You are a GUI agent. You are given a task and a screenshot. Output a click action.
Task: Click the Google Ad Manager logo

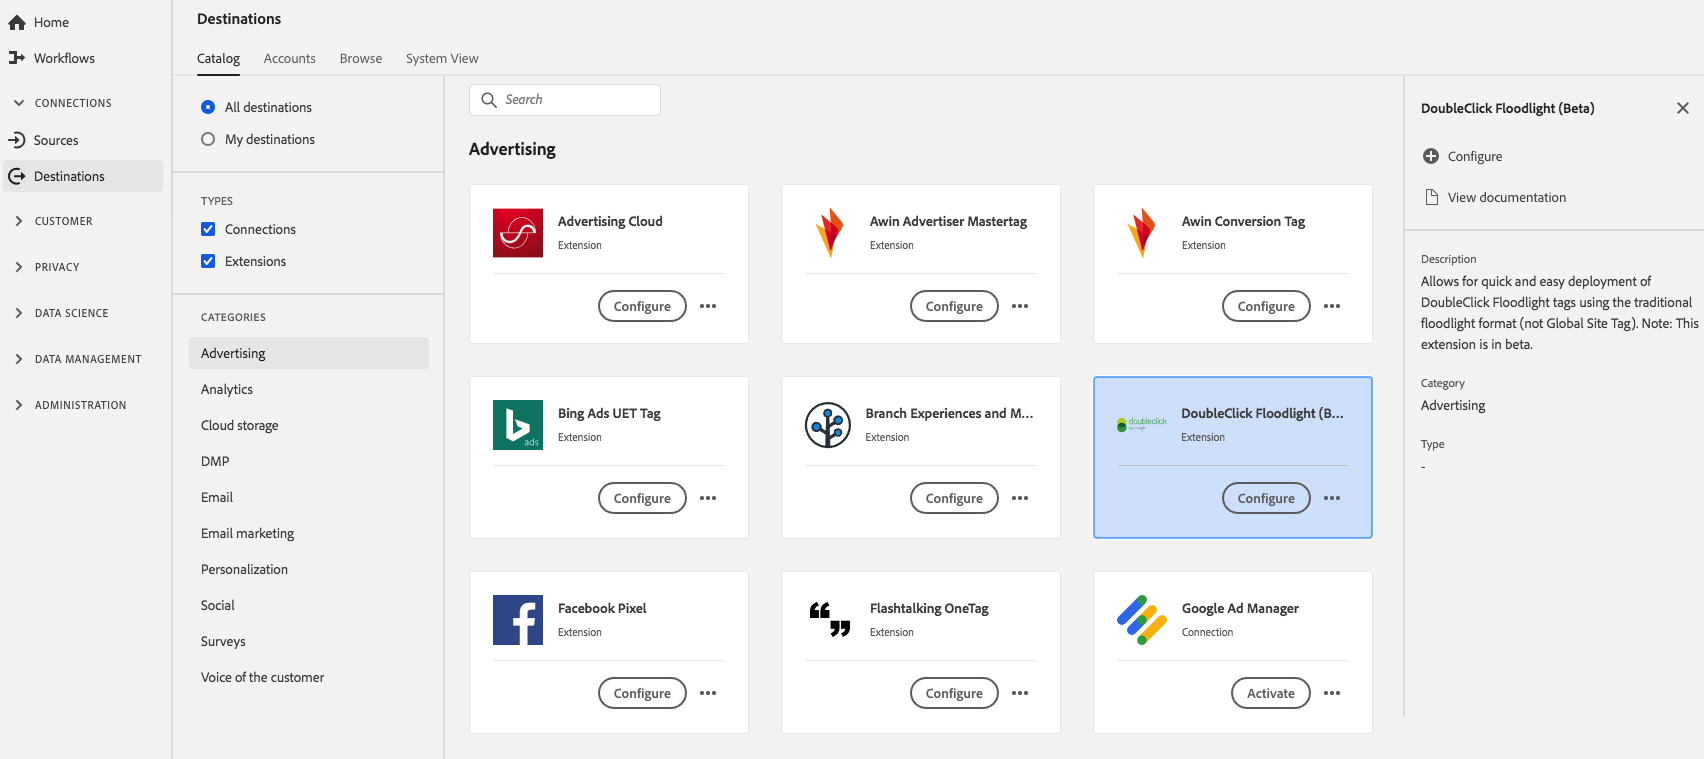click(x=1142, y=620)
